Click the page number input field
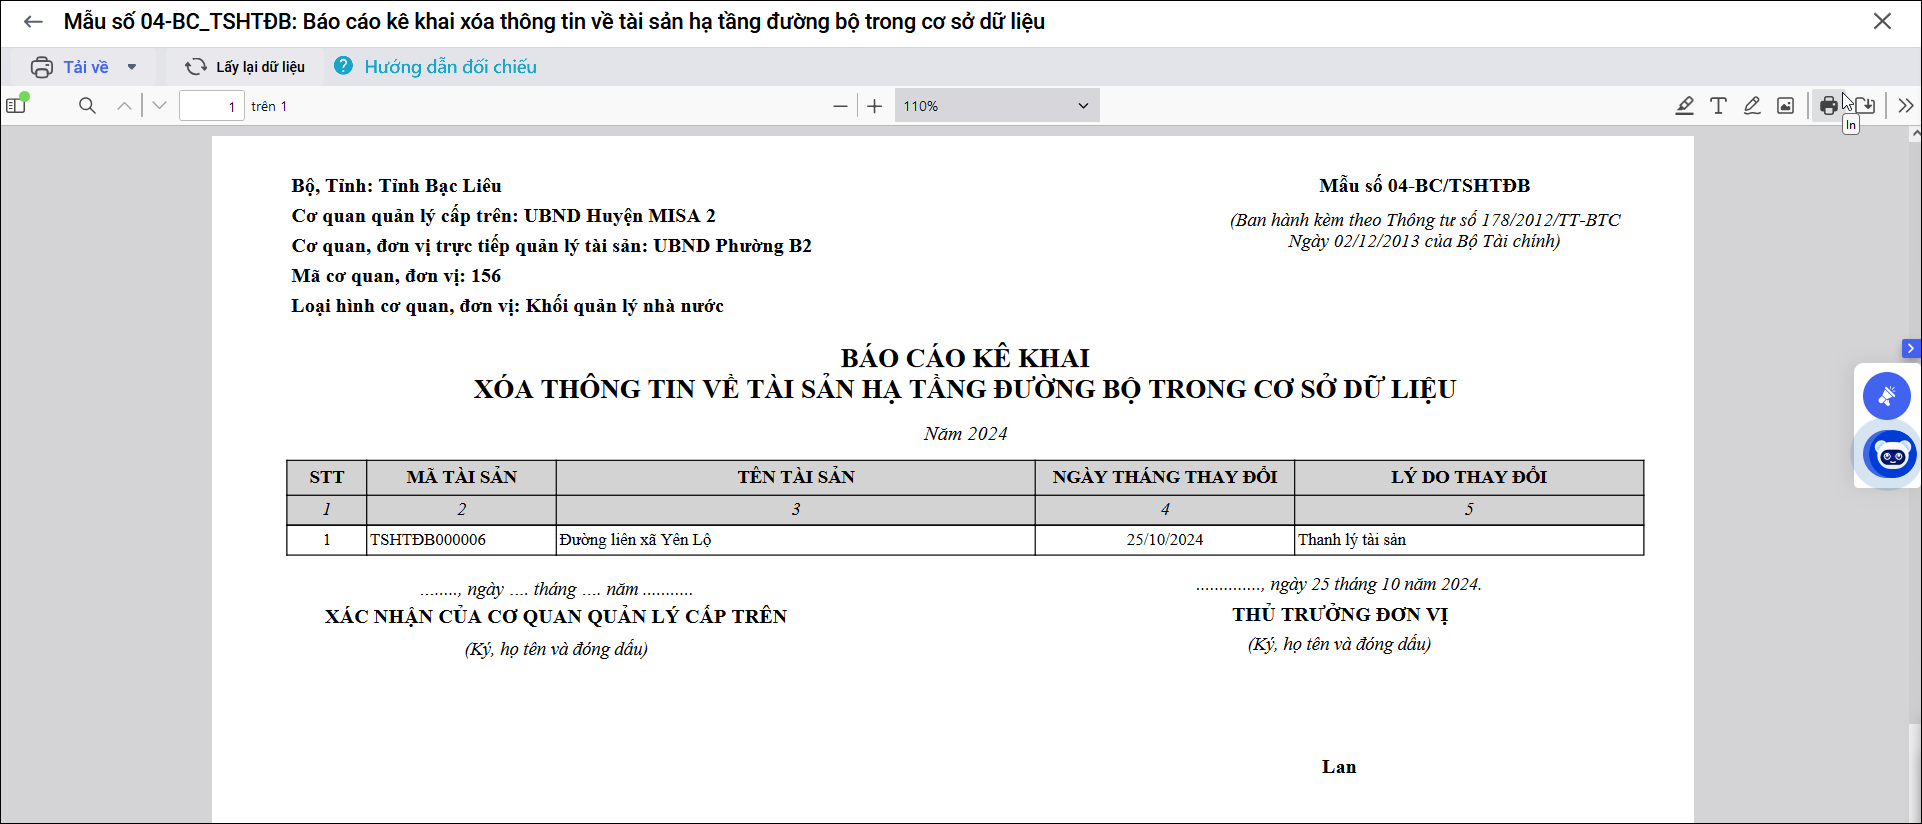The height and width of the screenshot is (824, 1922). point(212,106)
